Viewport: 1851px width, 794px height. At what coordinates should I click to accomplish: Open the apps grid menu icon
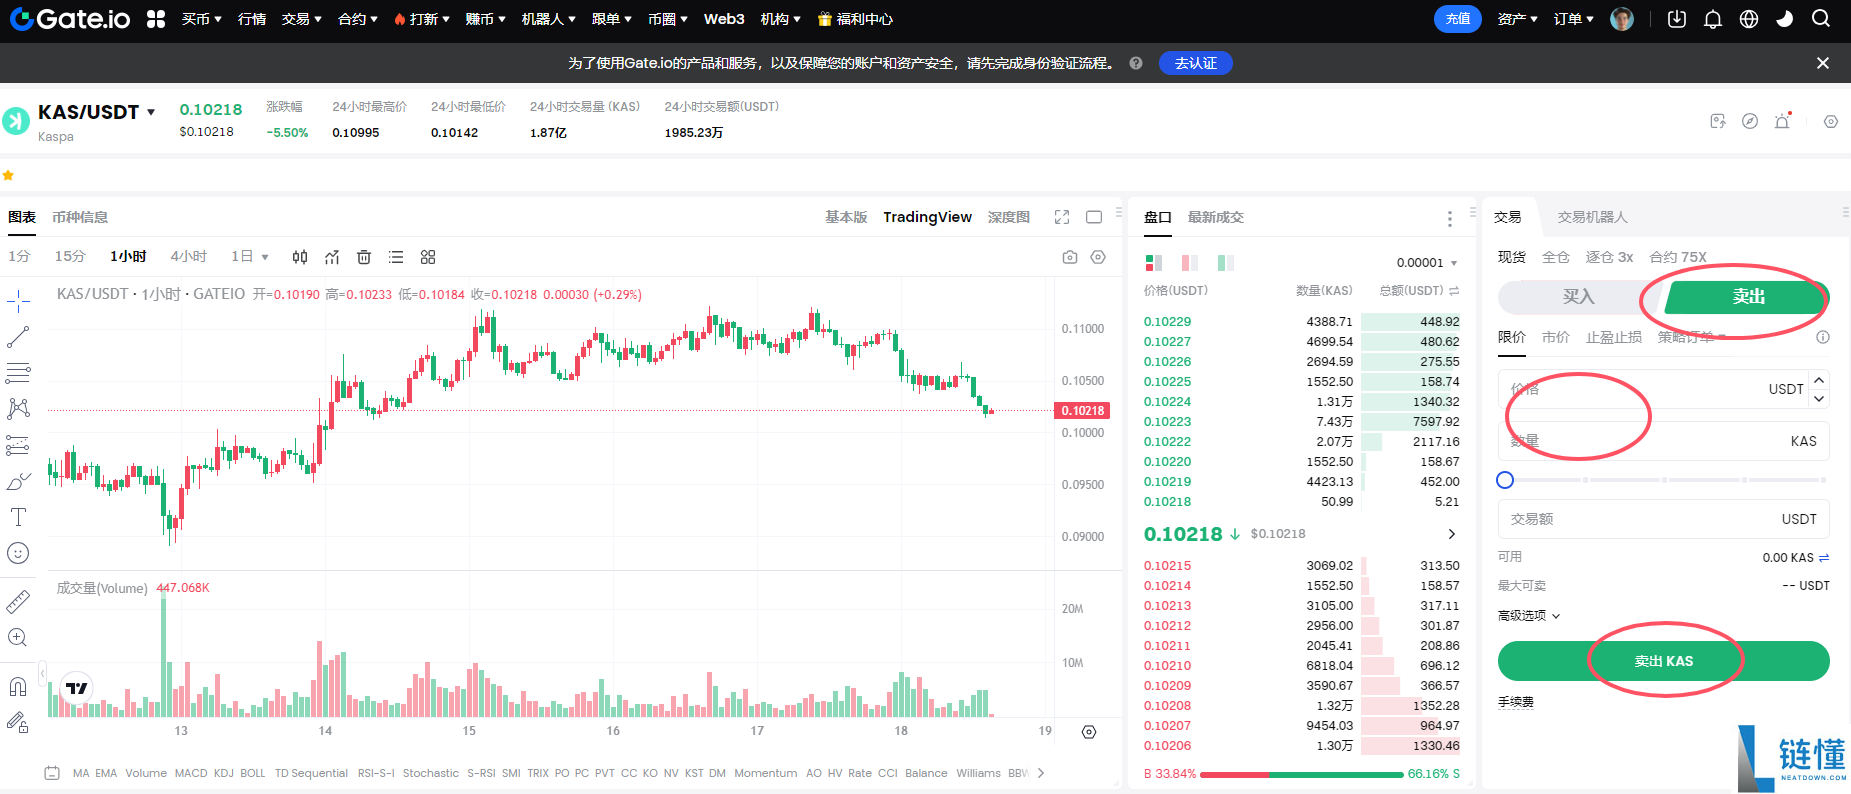(x=155, y=19)
